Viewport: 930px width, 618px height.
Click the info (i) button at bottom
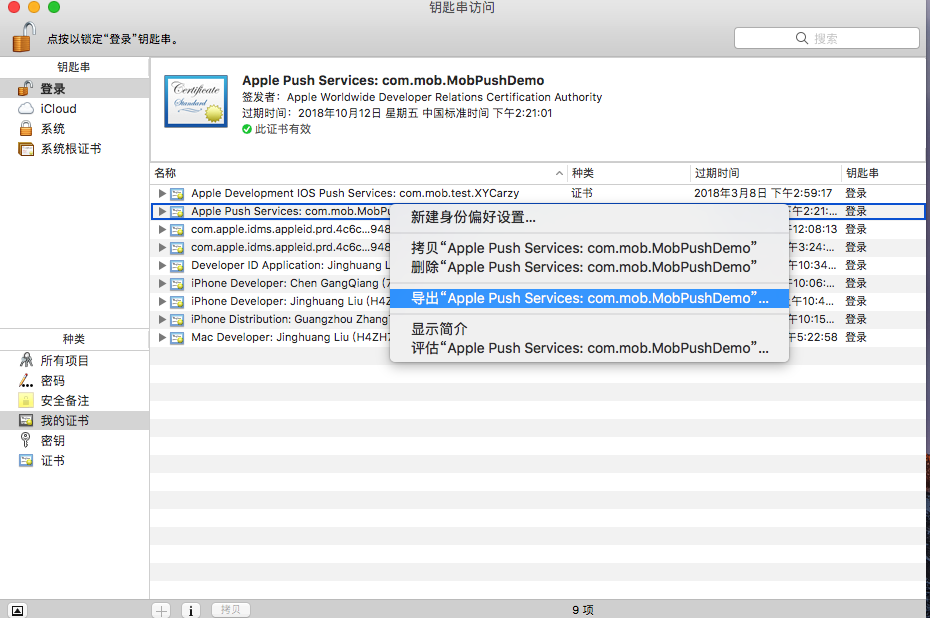(x=190, y=610)
